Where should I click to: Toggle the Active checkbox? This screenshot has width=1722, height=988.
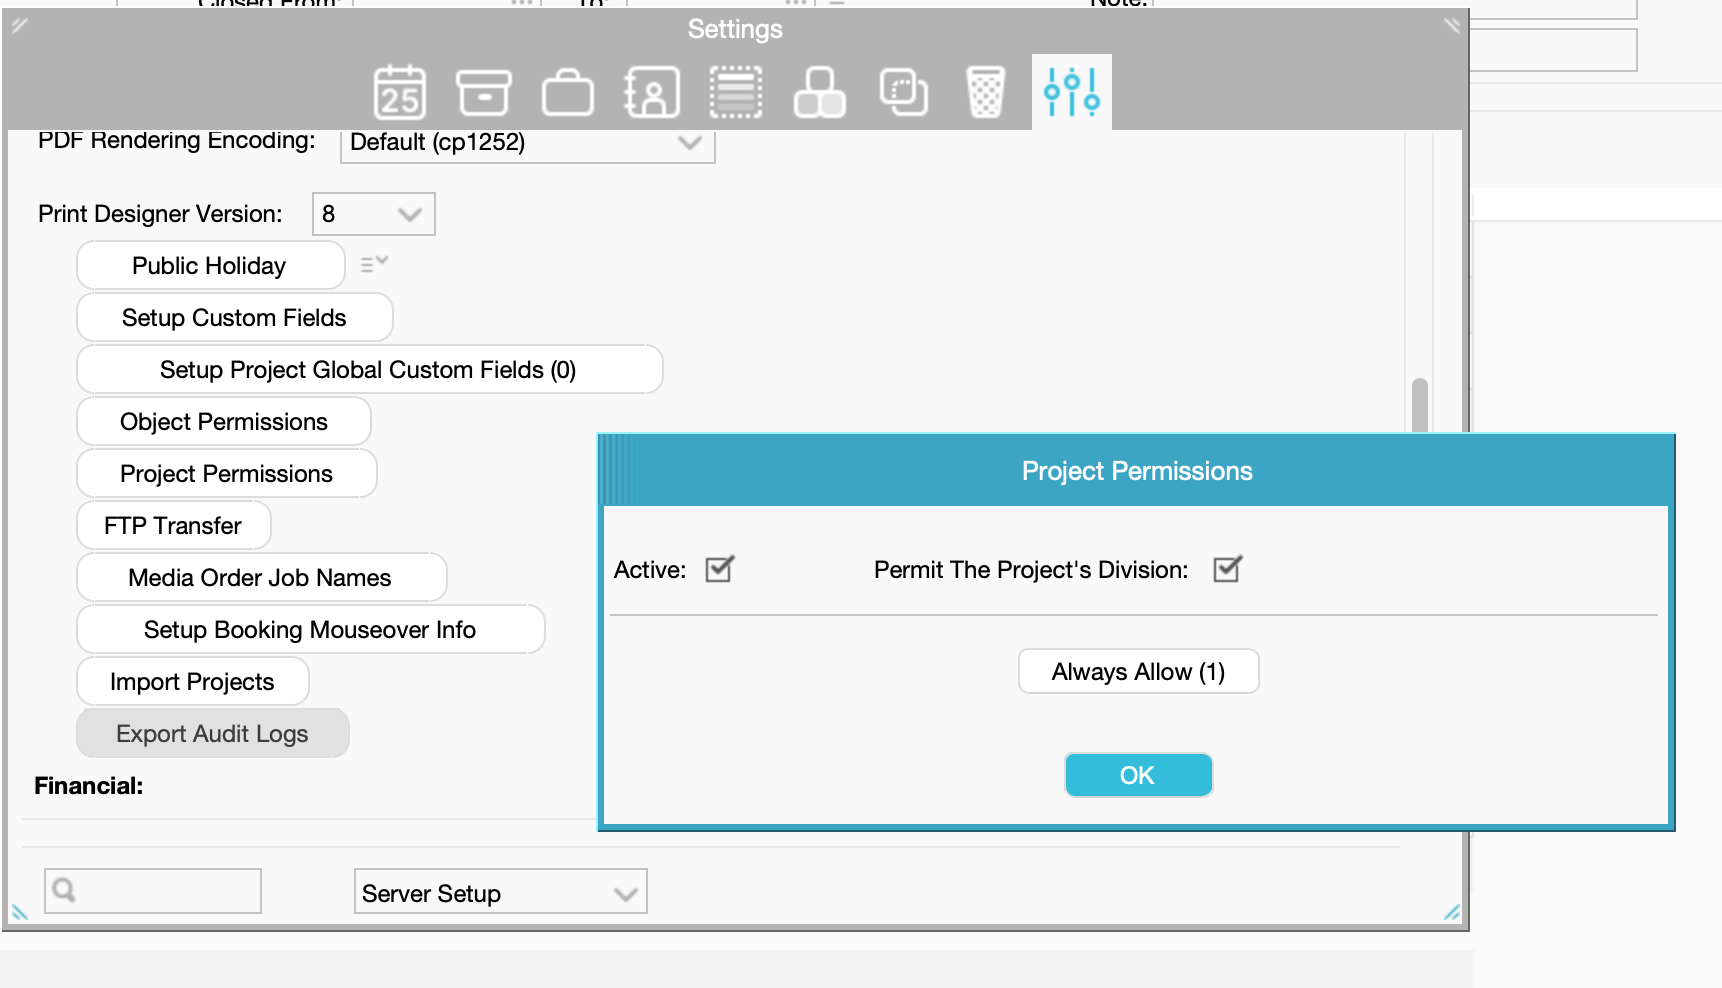point(720,569)
